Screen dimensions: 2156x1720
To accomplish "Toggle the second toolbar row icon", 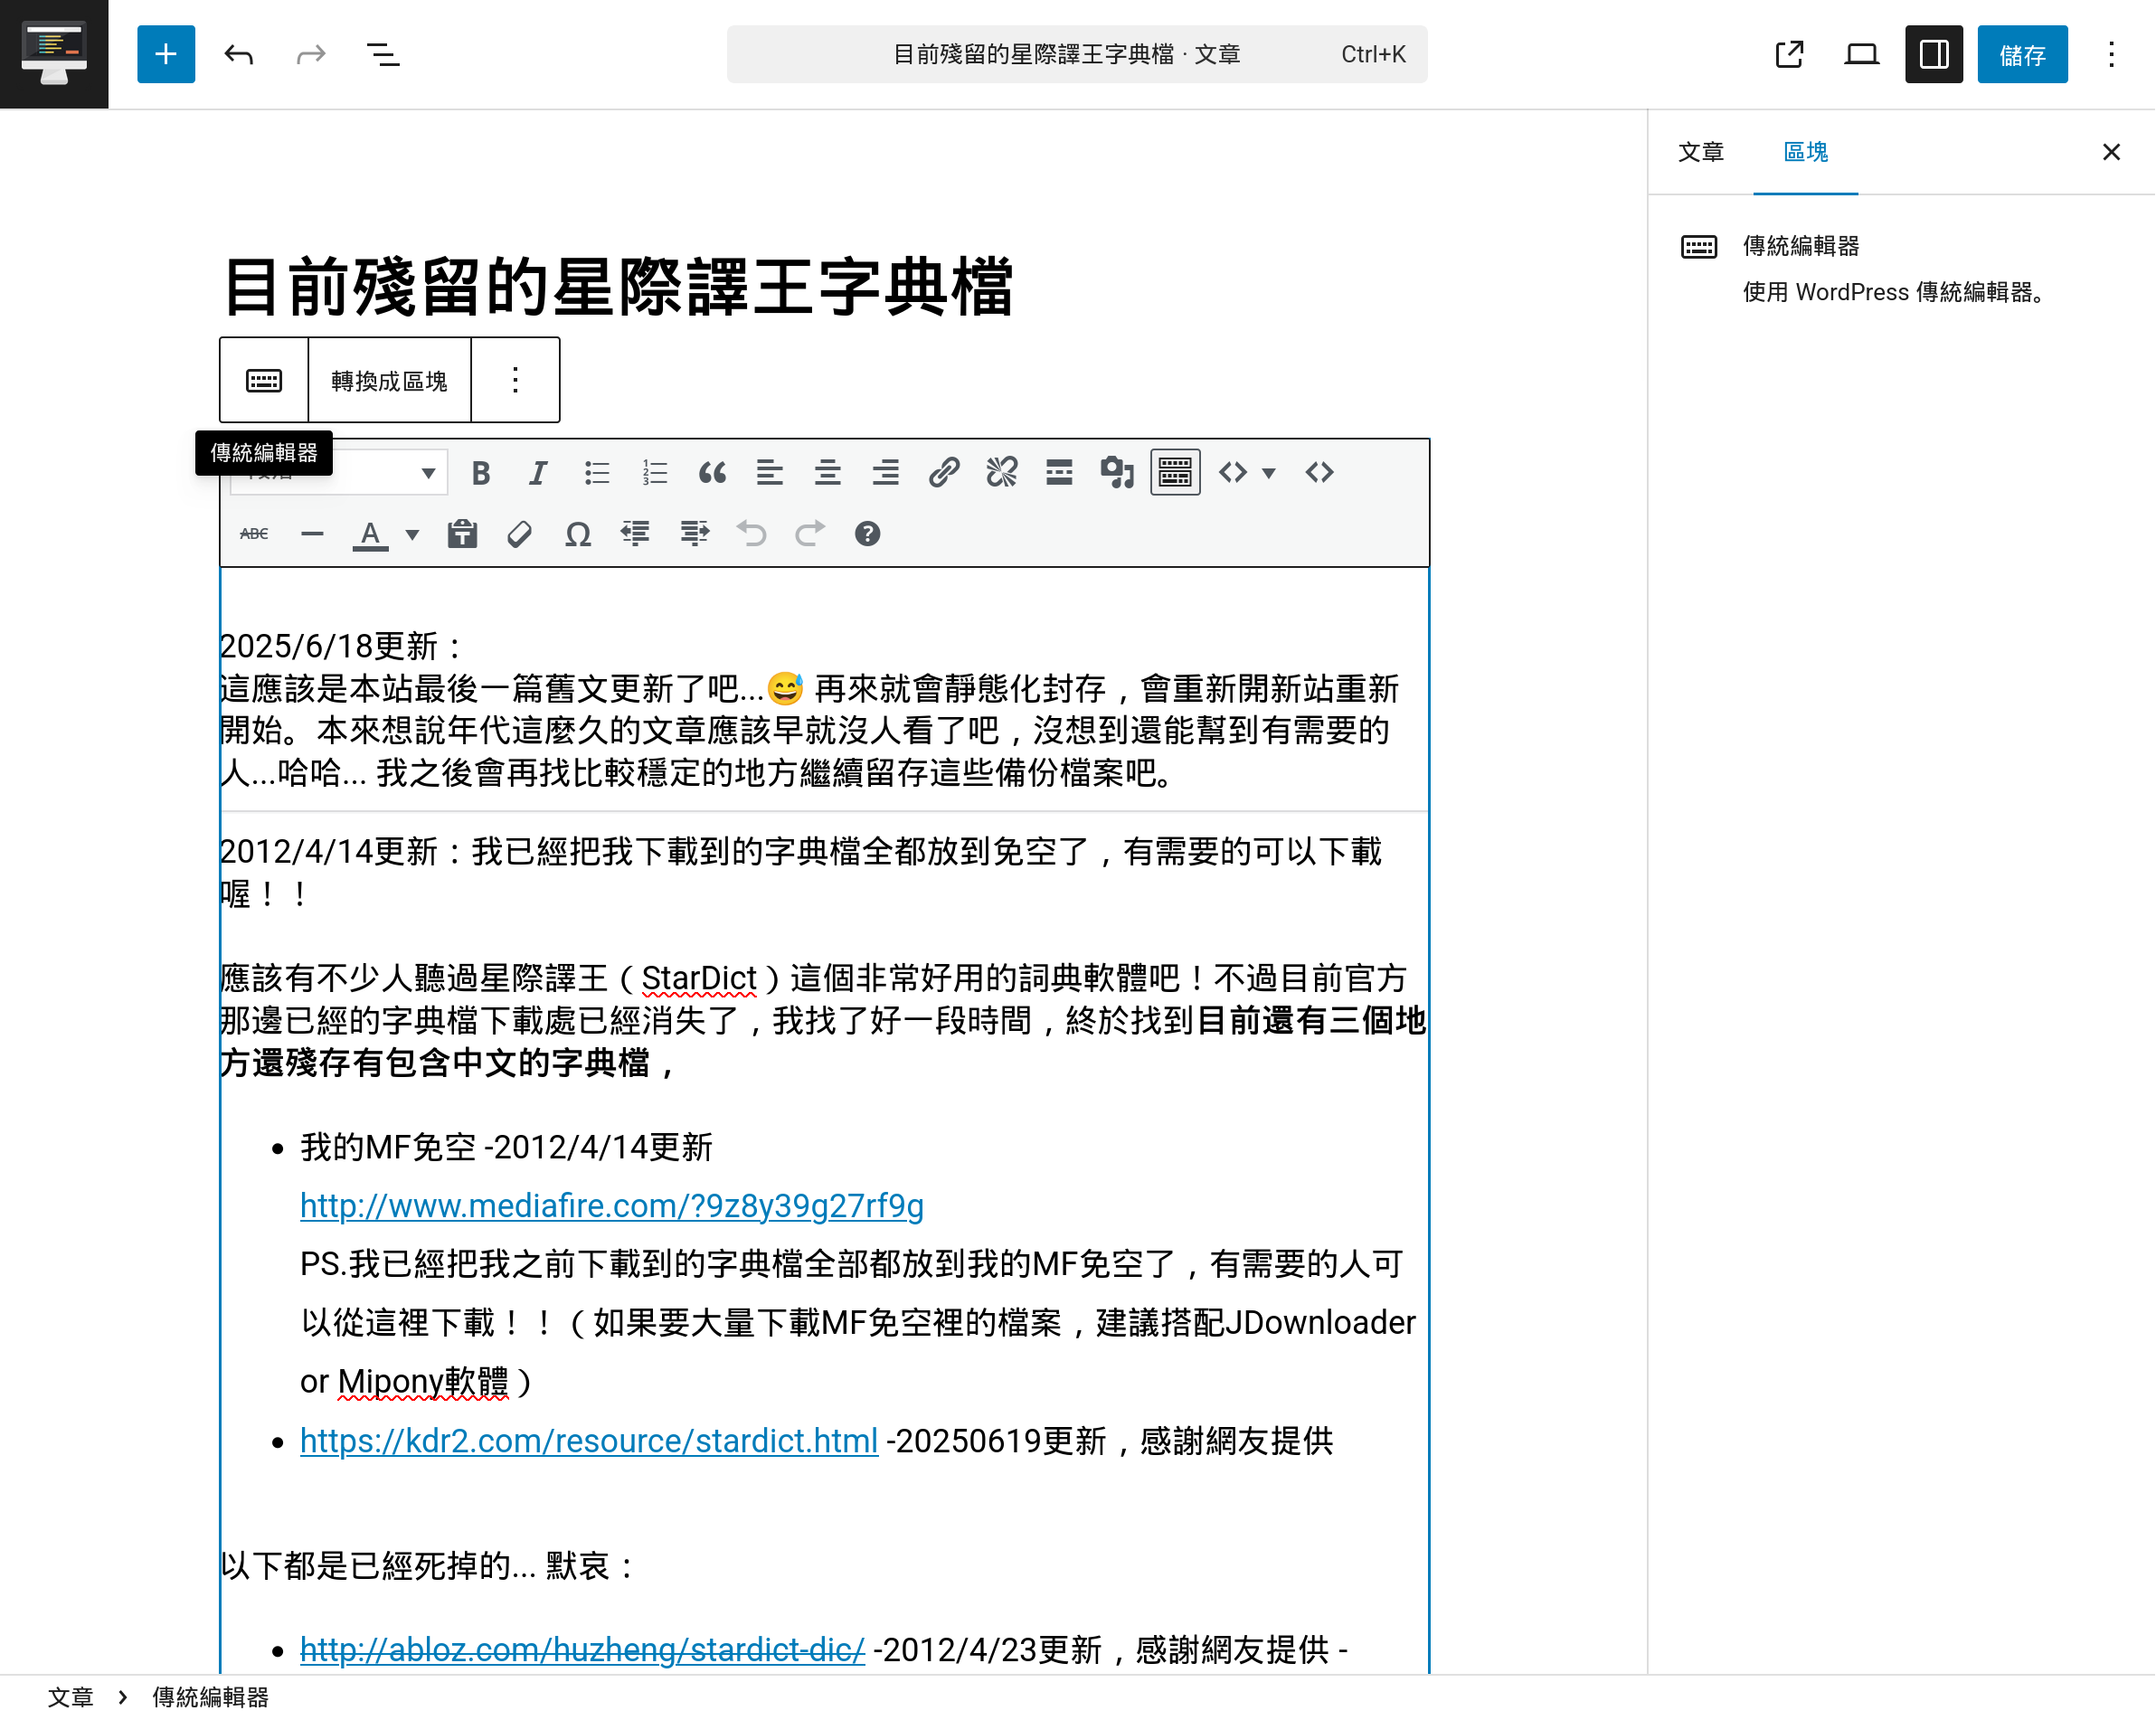I will (1175, 473).
